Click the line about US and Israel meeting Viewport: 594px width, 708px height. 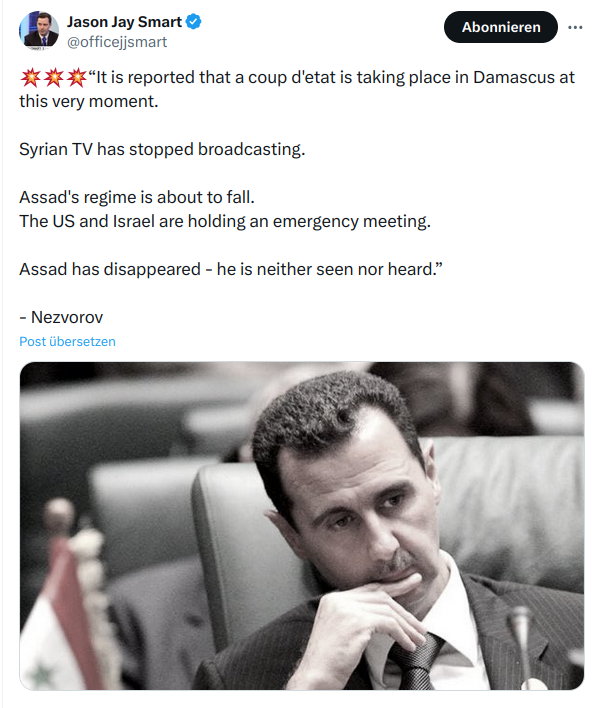[225, 221]
